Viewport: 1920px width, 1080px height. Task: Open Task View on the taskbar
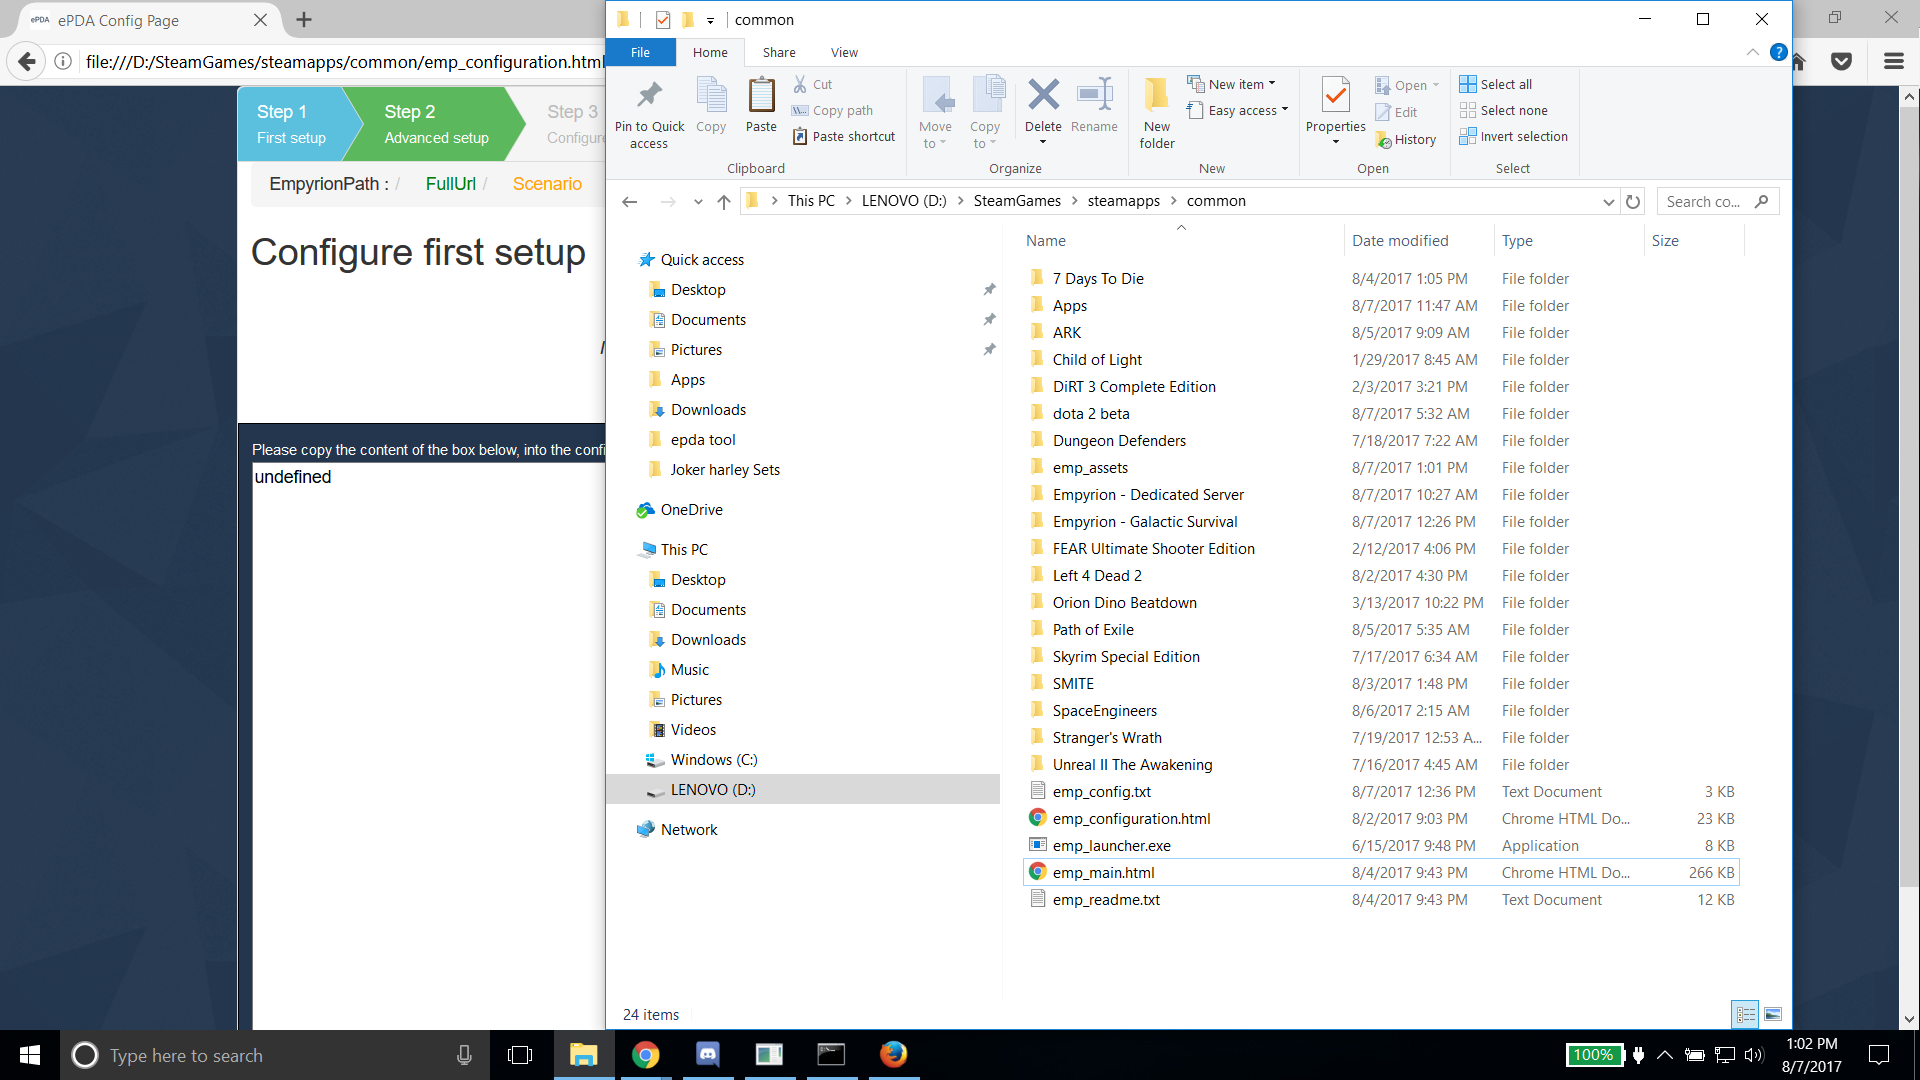520,1055
